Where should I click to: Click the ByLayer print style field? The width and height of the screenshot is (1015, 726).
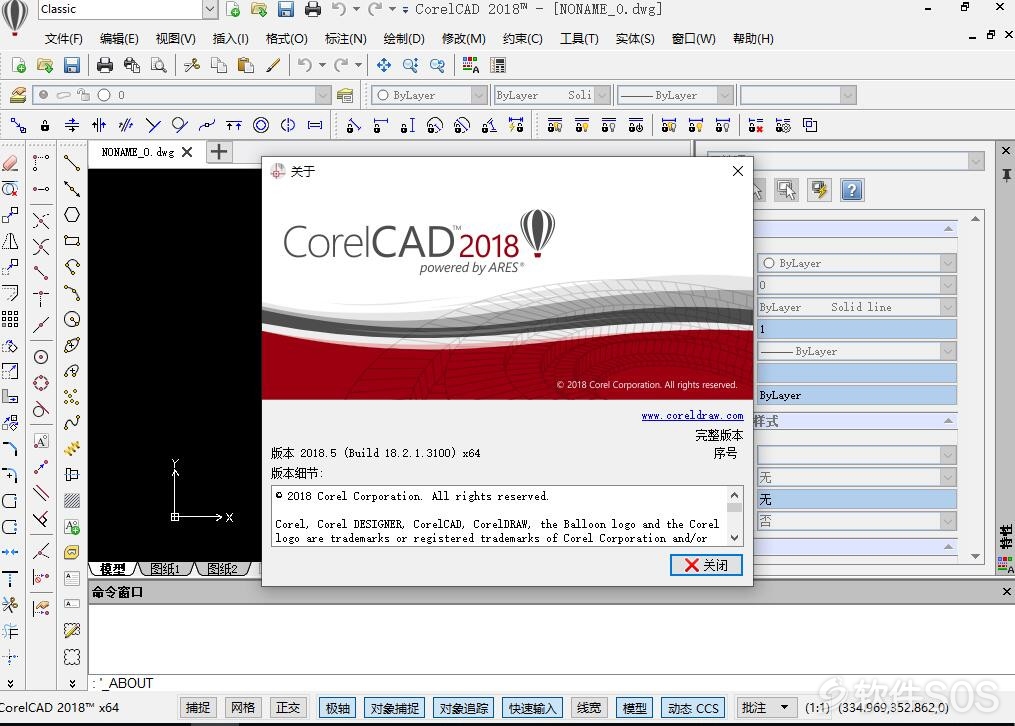click(x=856, y=395)
